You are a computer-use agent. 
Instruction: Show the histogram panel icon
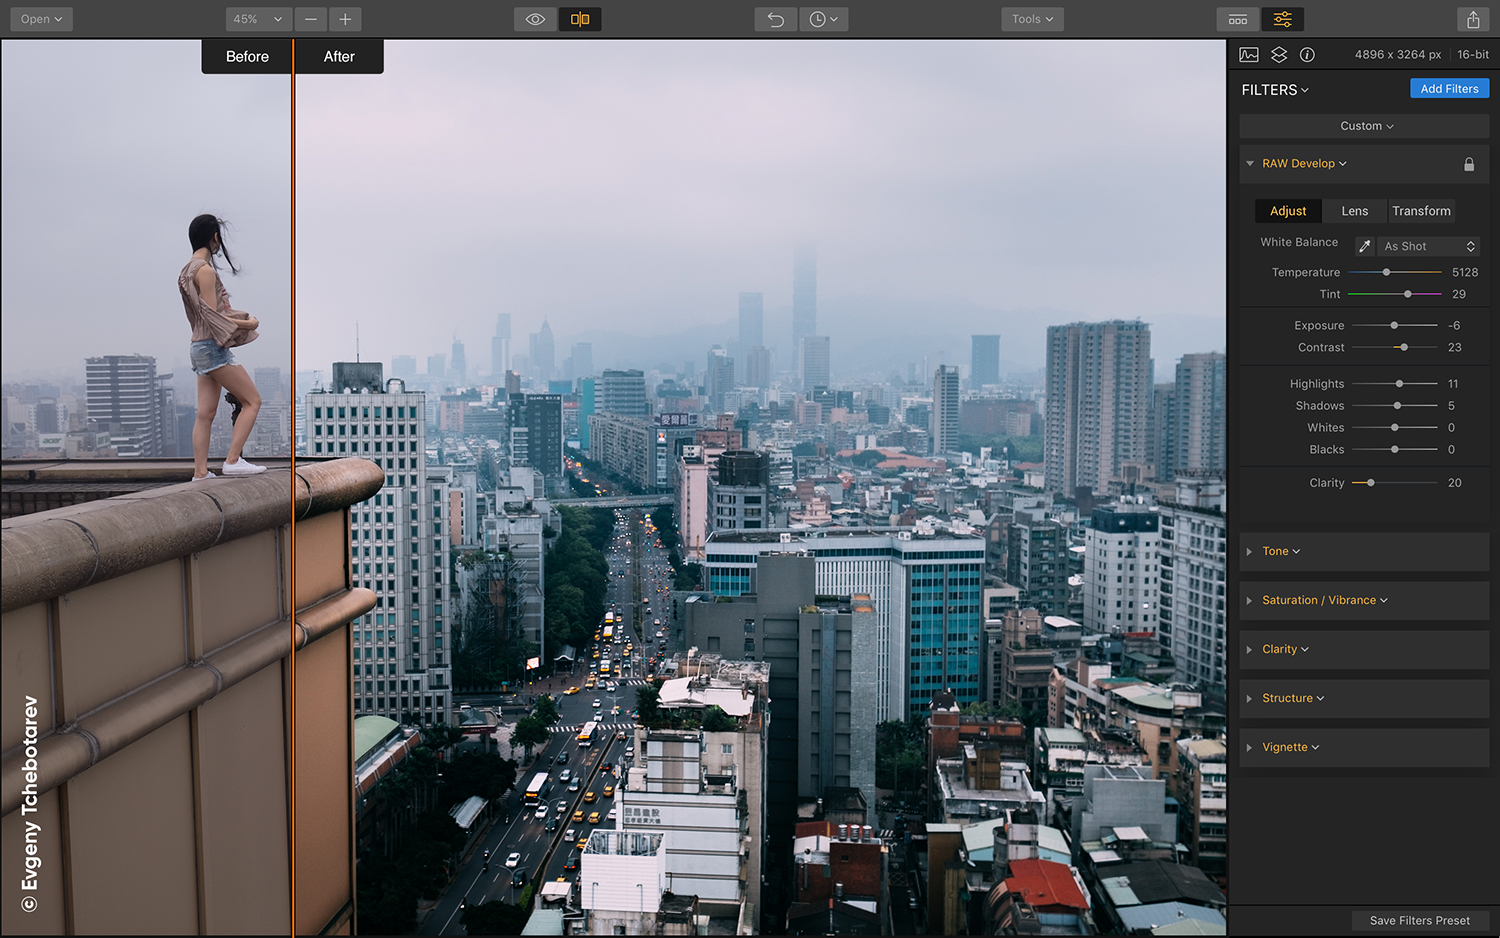(x=1249, y=55)
